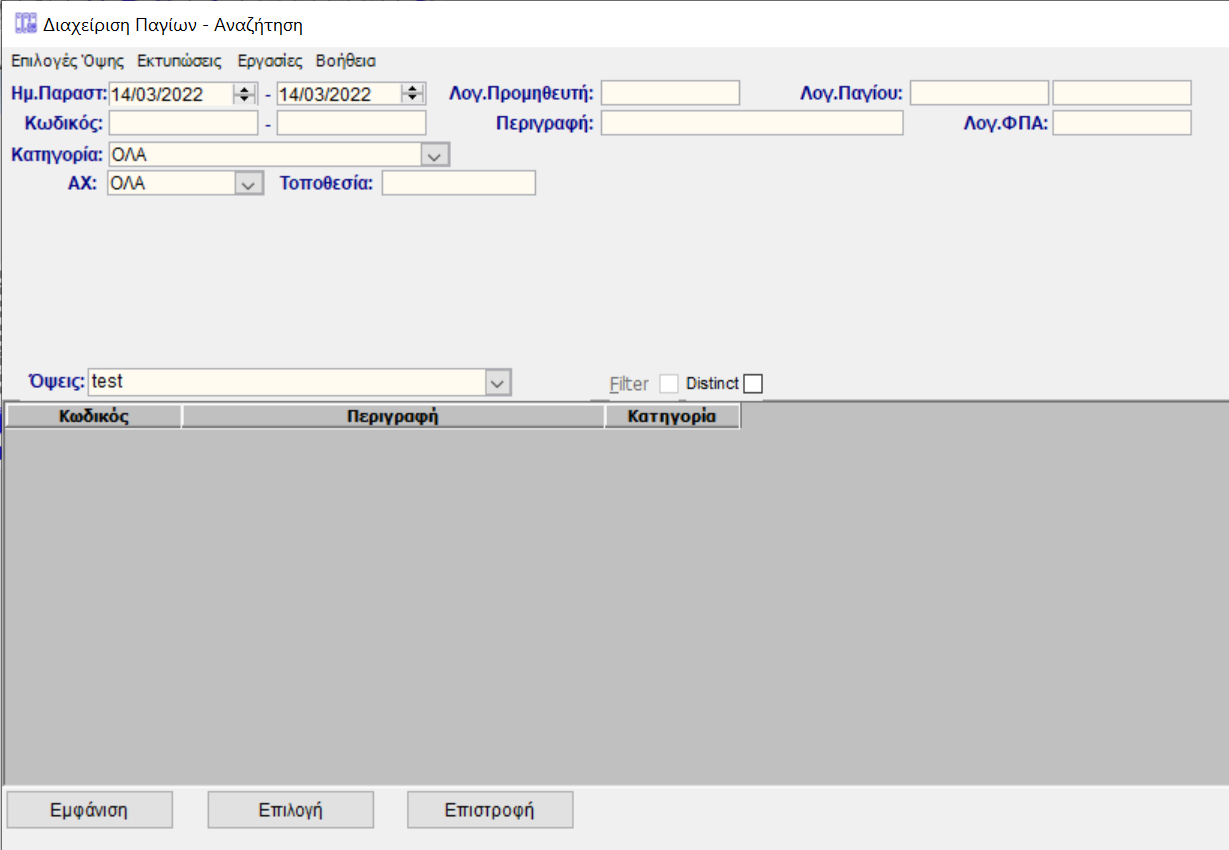
Task: Open the ΑΧ dropdown list
Action: pos(247,184)
